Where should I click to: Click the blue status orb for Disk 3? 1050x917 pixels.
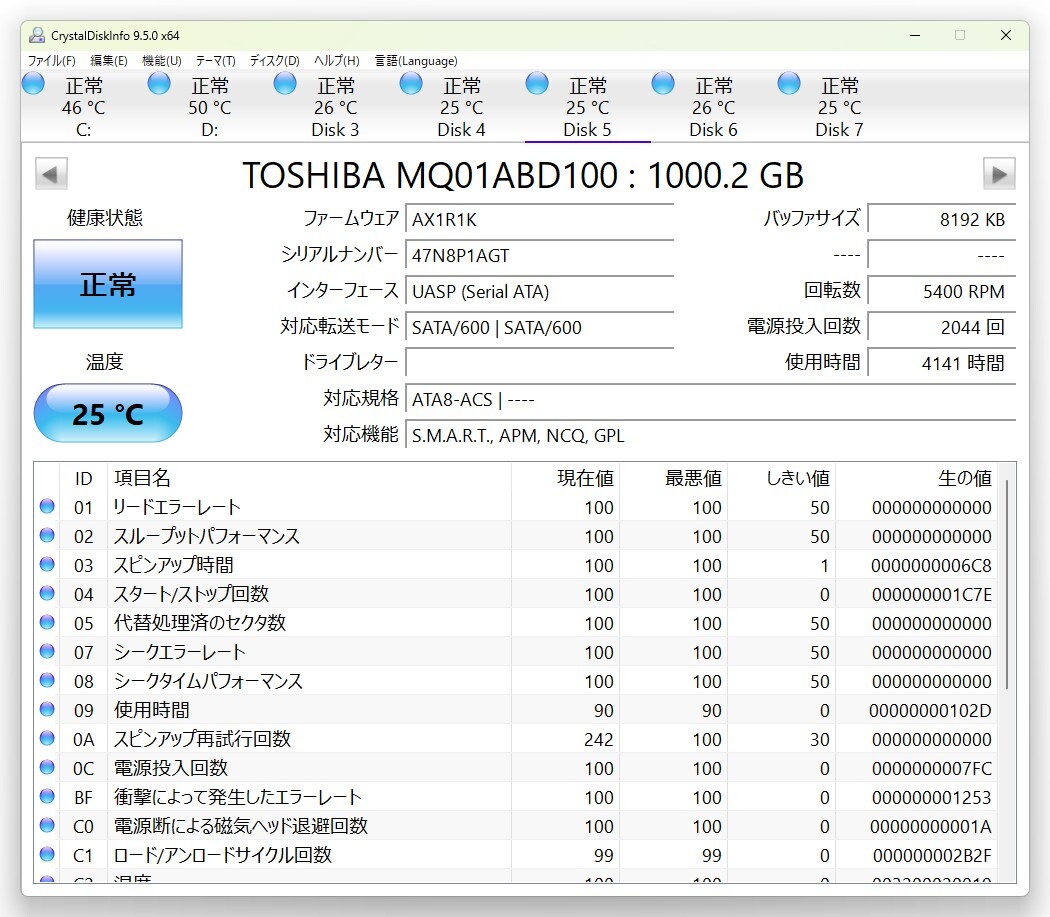click(x=285, y=84)
